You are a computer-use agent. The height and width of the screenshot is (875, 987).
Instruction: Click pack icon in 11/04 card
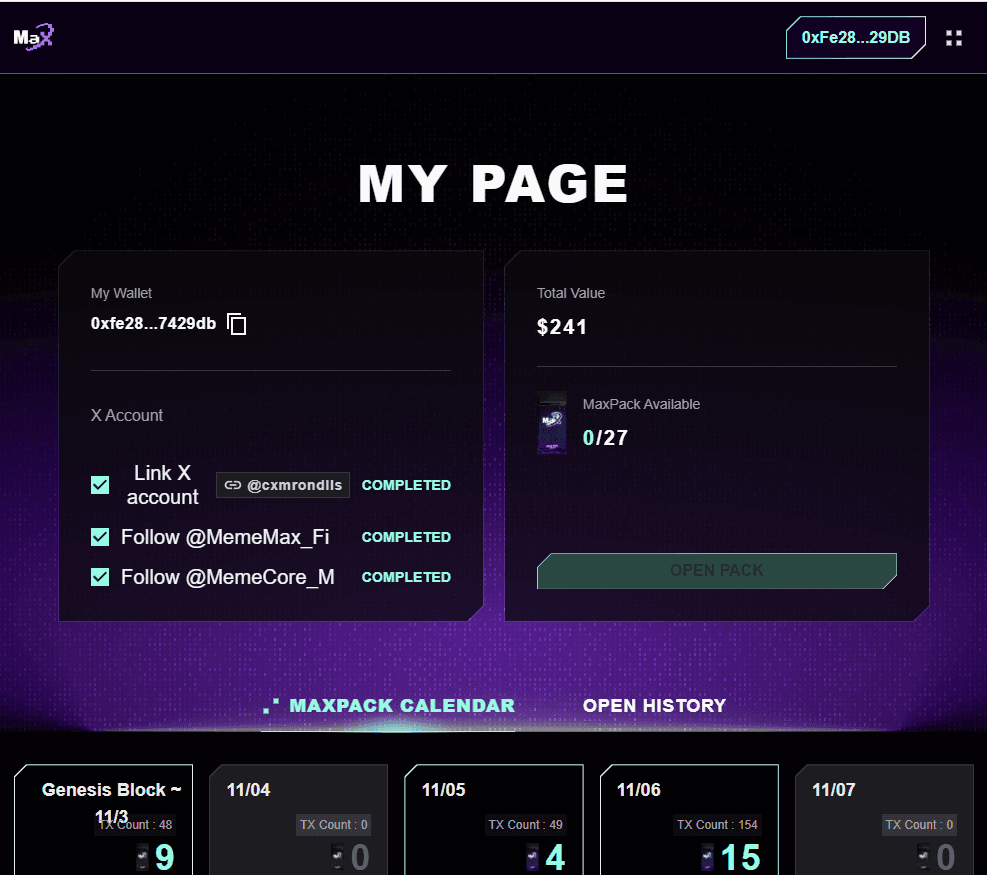[x=337, y=857]
